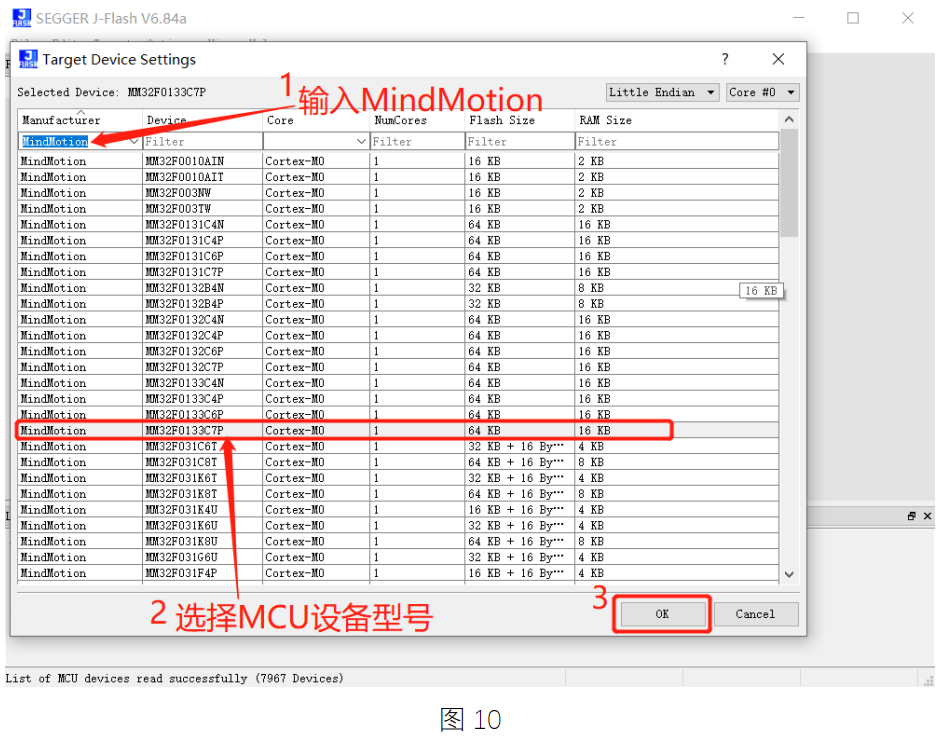This screenshot has height=741, width=941.
Task: Minimize the J-Flash main window
Action: pyautogui.click(x=799, y=18)
